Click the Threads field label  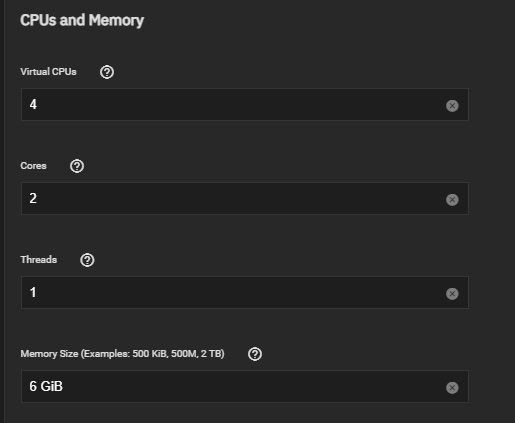39,260
